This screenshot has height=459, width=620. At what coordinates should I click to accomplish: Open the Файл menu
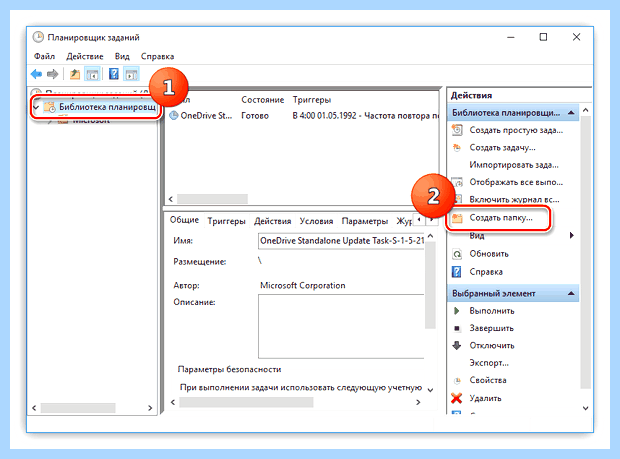[x=44, y=57]
